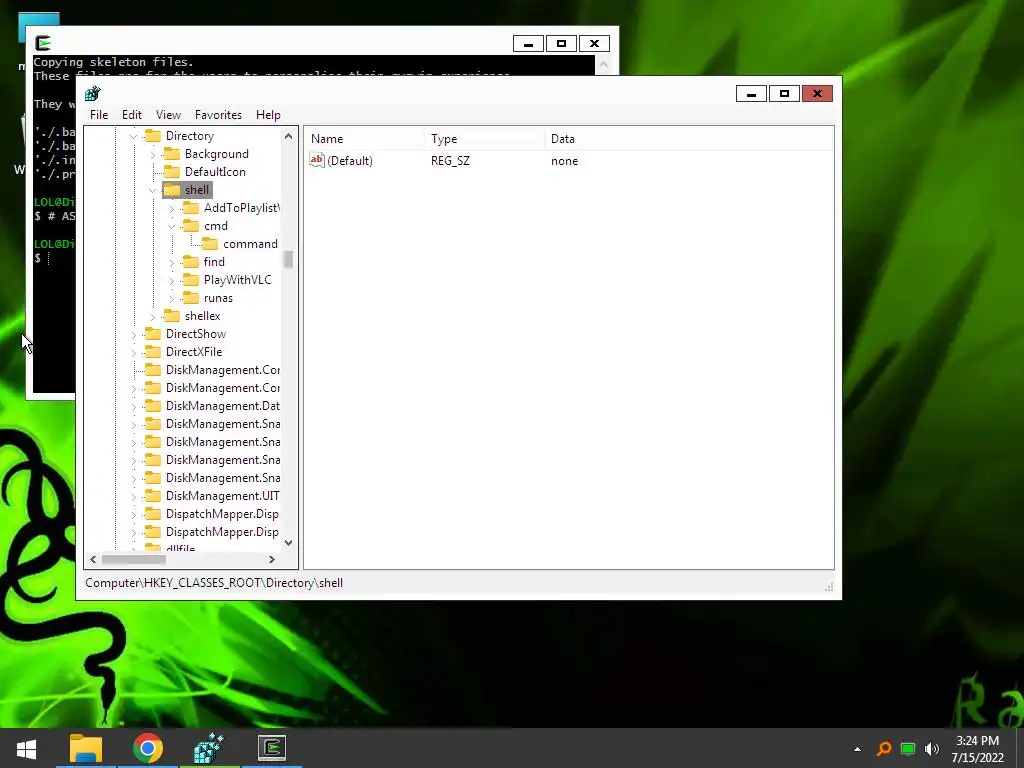Screen dimensions: 1024x768
Task: Select the DiskManagement.Dat key
Action: [222, 406]
